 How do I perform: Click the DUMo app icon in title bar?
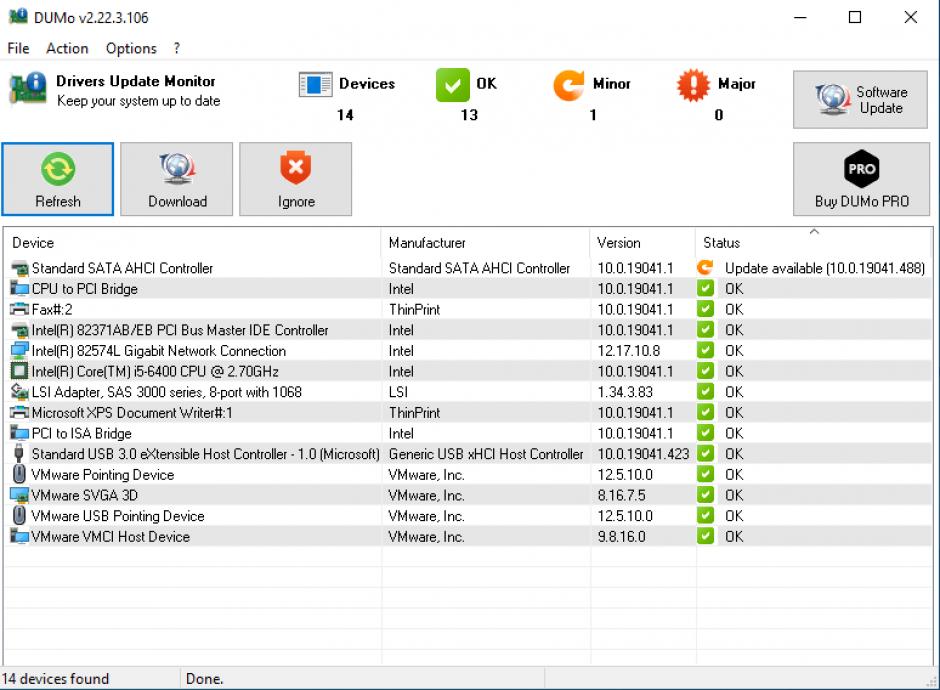(18, 16)
